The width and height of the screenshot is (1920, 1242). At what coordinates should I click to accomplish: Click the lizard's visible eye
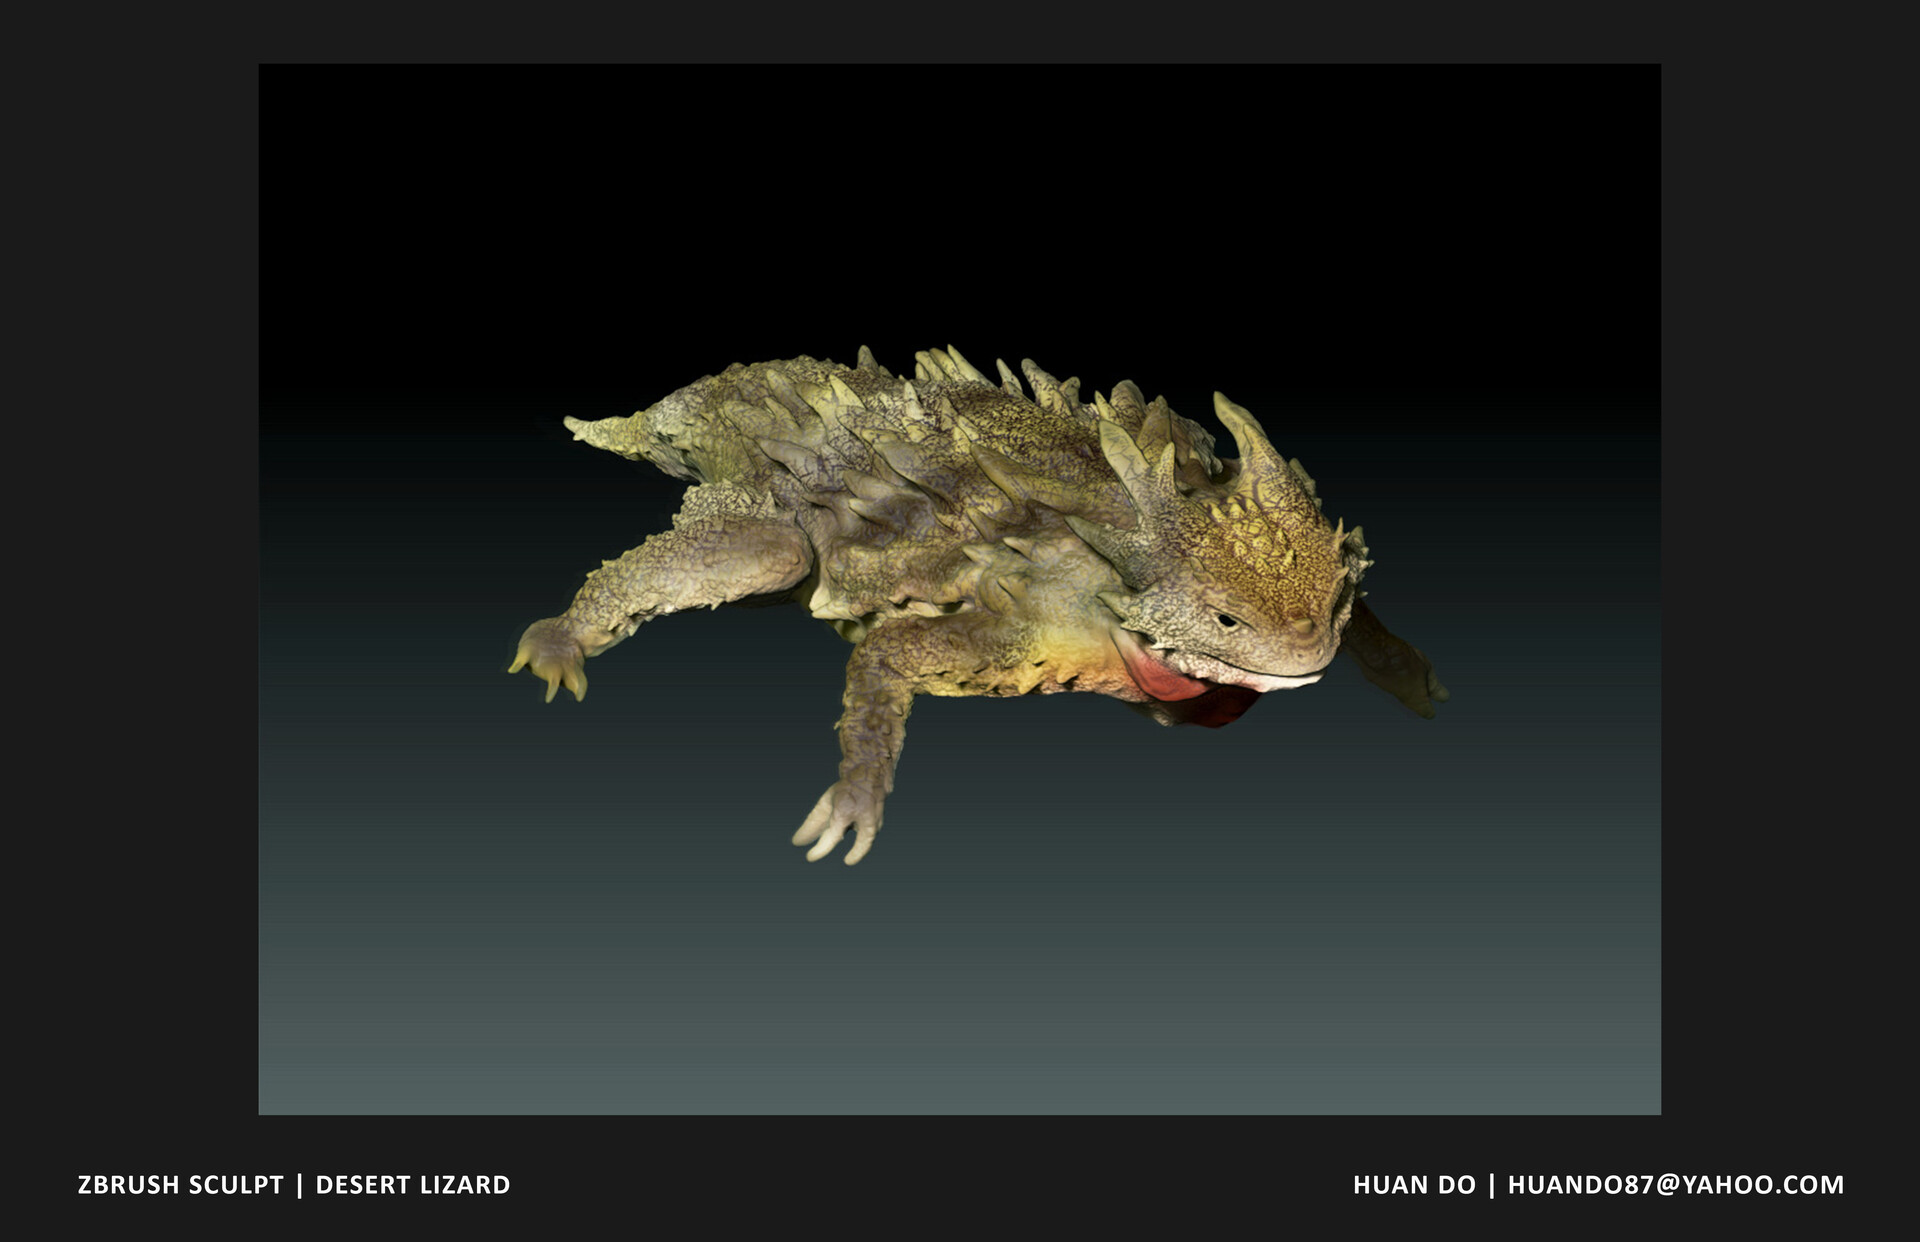coord(1227,622)
